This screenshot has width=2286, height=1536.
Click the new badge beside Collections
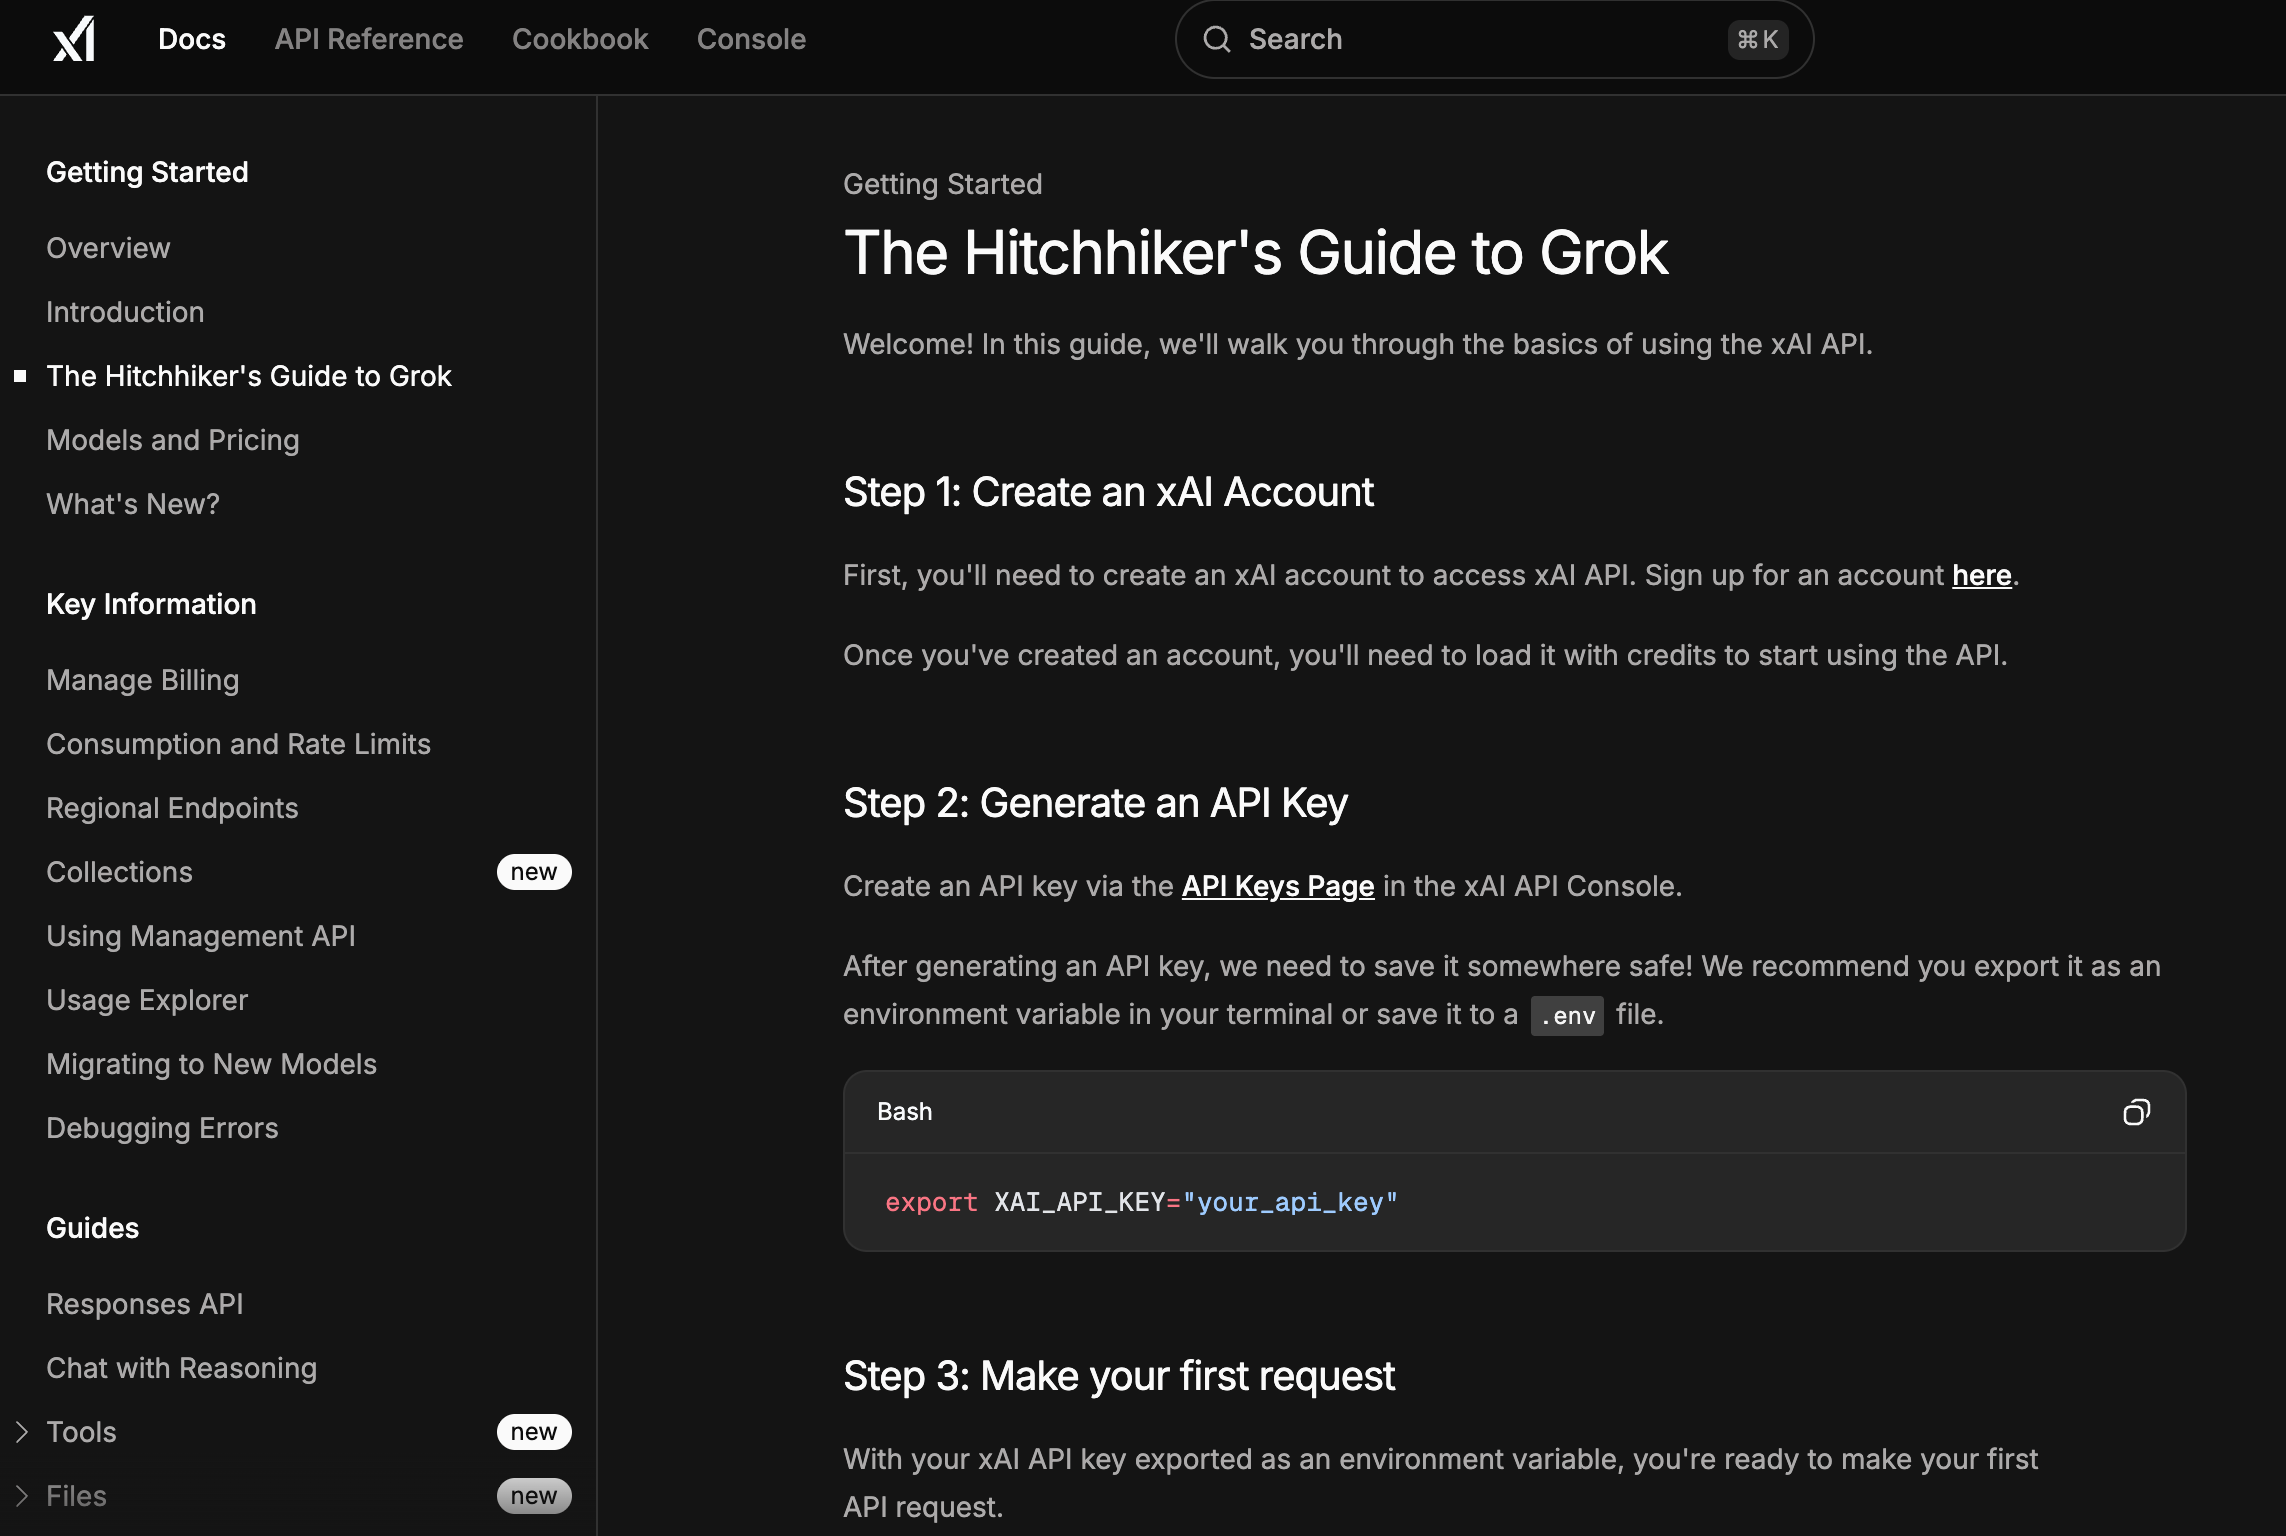click(x=533, y=872)
